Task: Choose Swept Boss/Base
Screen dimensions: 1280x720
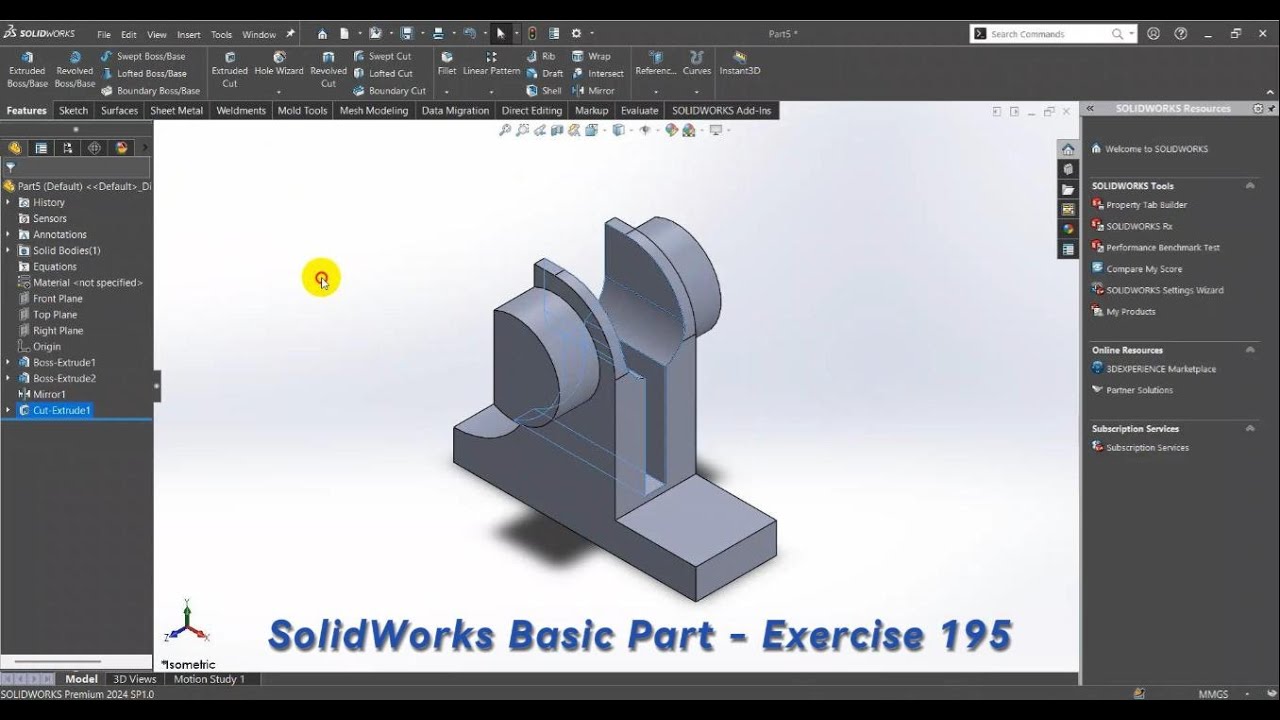Action: click(143, 56)
